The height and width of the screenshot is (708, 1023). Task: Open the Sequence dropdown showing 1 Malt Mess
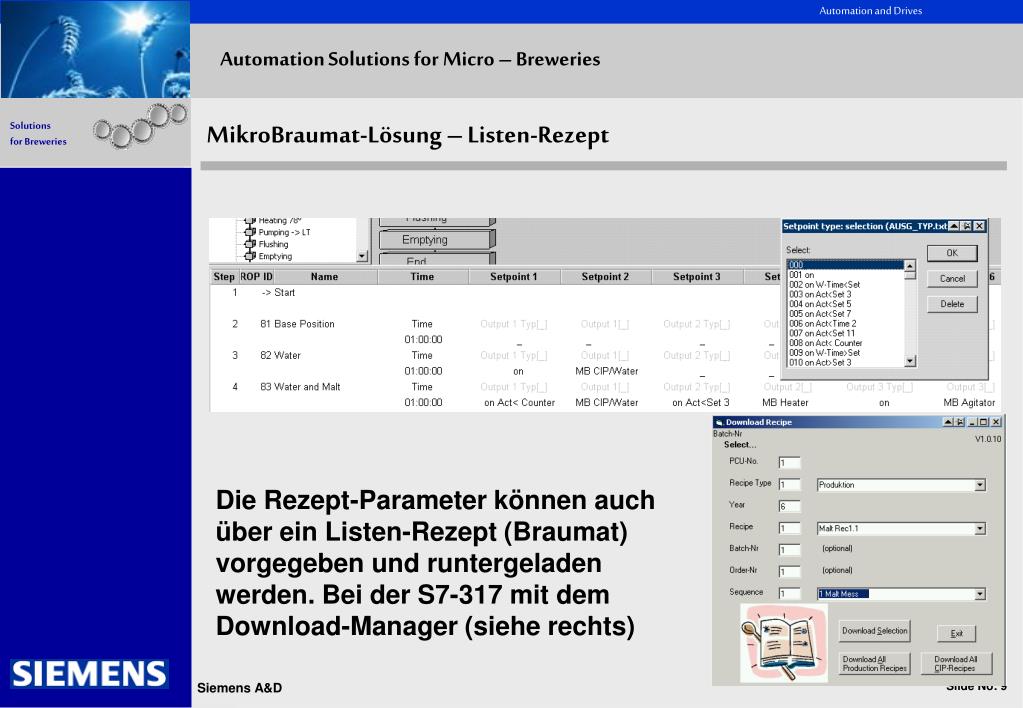(979, 594)
